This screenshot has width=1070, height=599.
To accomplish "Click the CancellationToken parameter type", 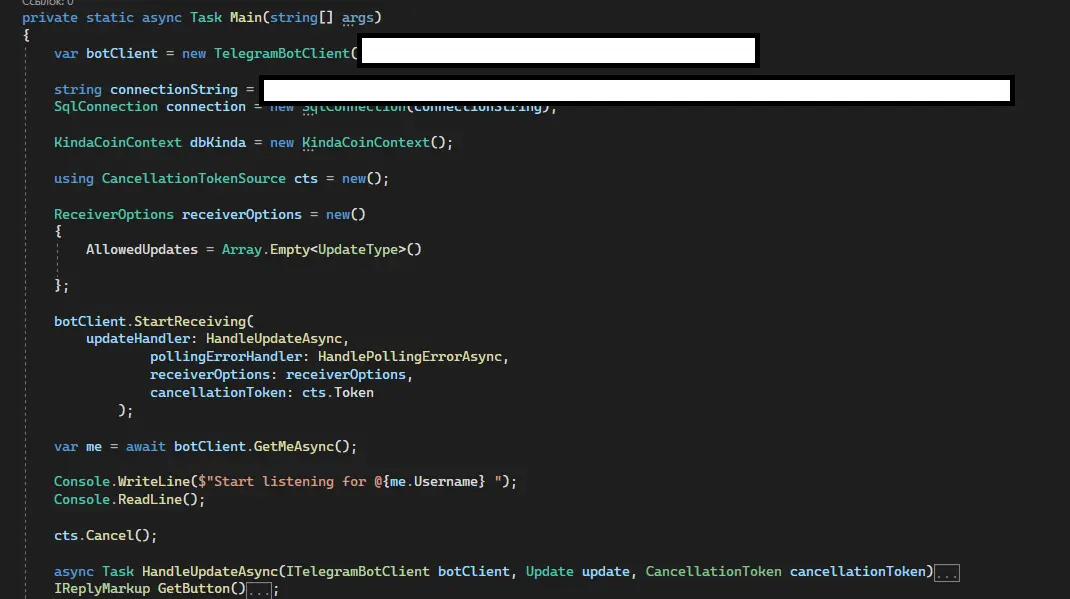I will (713, 571).
